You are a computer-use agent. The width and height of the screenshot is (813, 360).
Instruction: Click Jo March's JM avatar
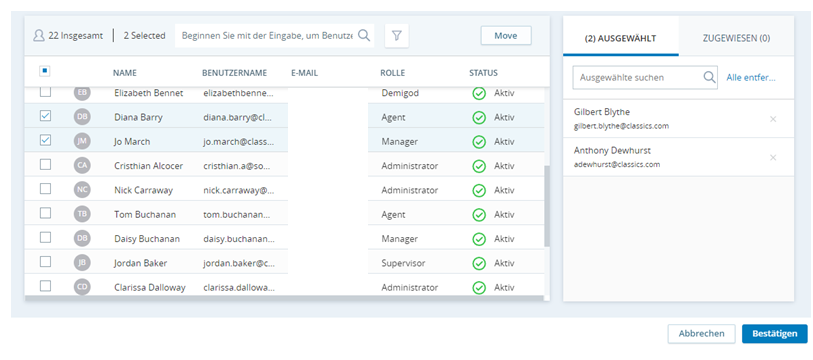pos(82,141)
